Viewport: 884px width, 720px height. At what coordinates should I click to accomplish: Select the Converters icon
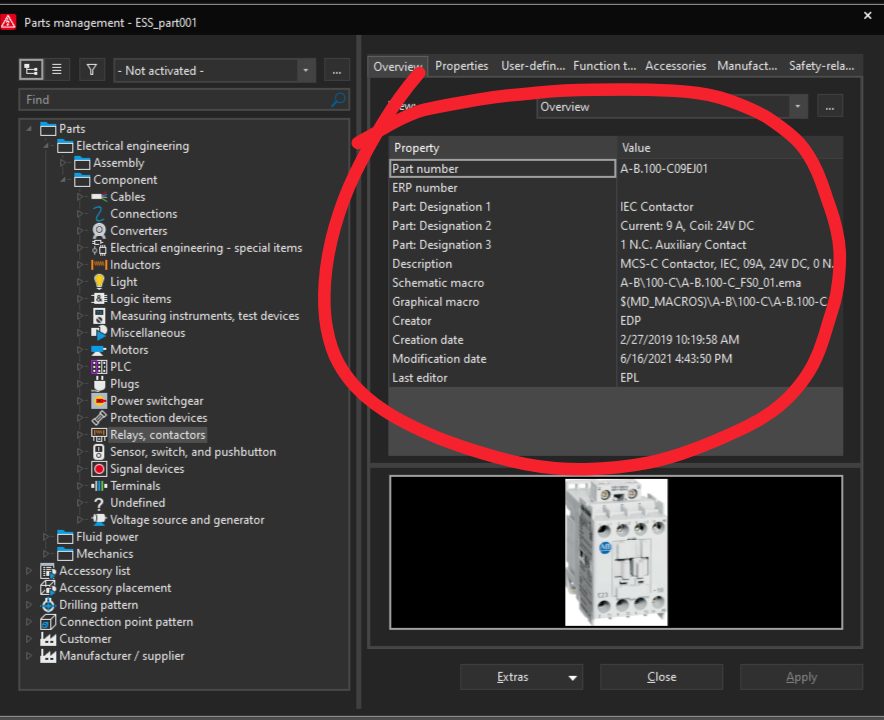pos(99,231)
